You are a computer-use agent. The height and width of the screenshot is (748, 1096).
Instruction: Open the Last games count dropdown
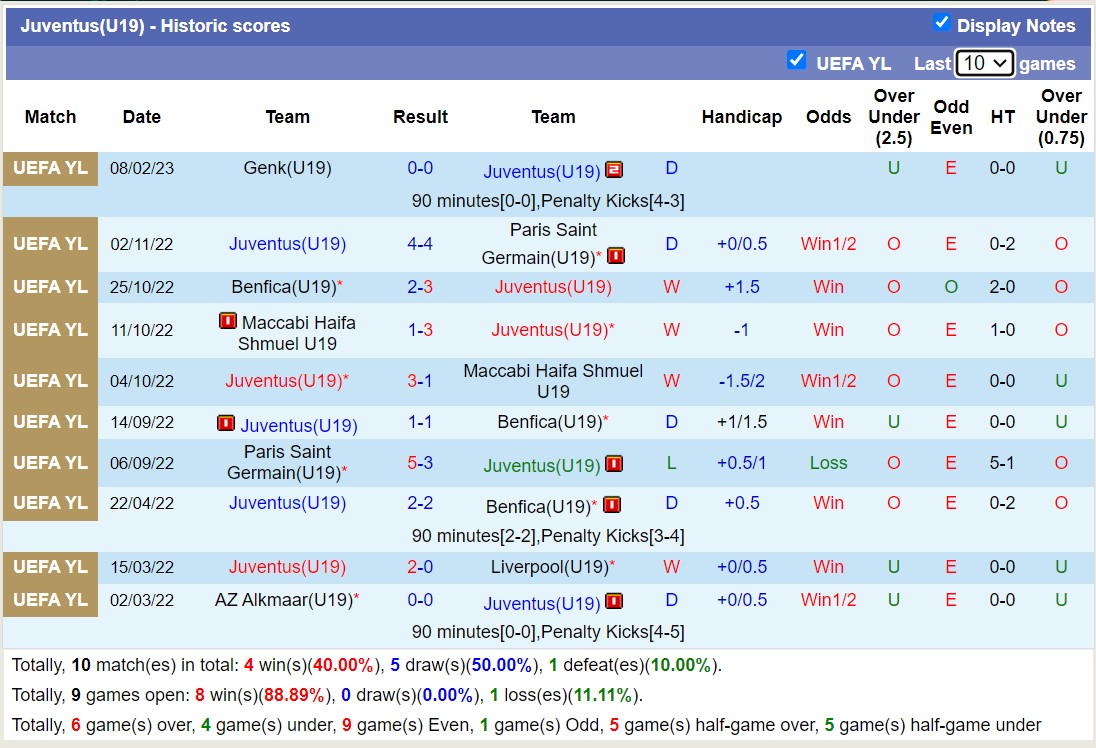point(985,63)
